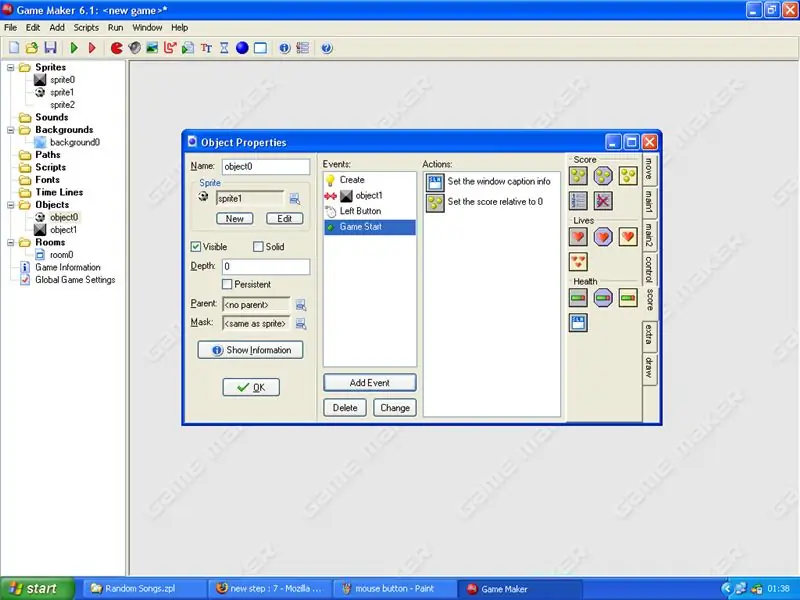This screenshot has width=800, height=600.
Task: Collapse the Backgrounds folder in resource tree
Action: [10, 130]
